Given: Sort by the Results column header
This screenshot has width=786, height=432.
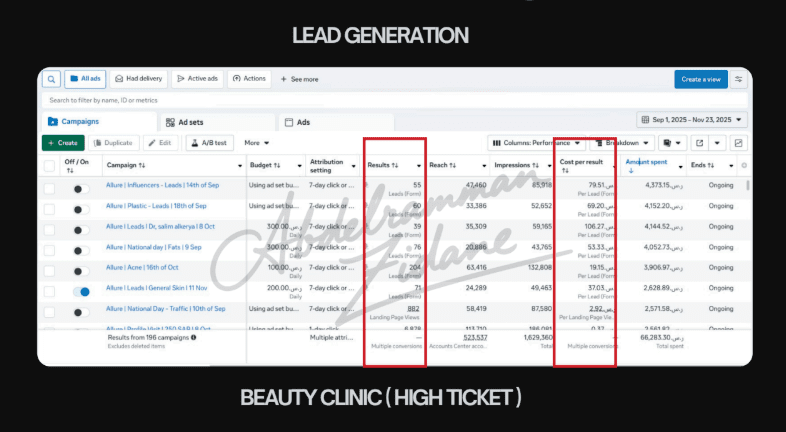Looking at the screenshot, I should pos(383,165).
